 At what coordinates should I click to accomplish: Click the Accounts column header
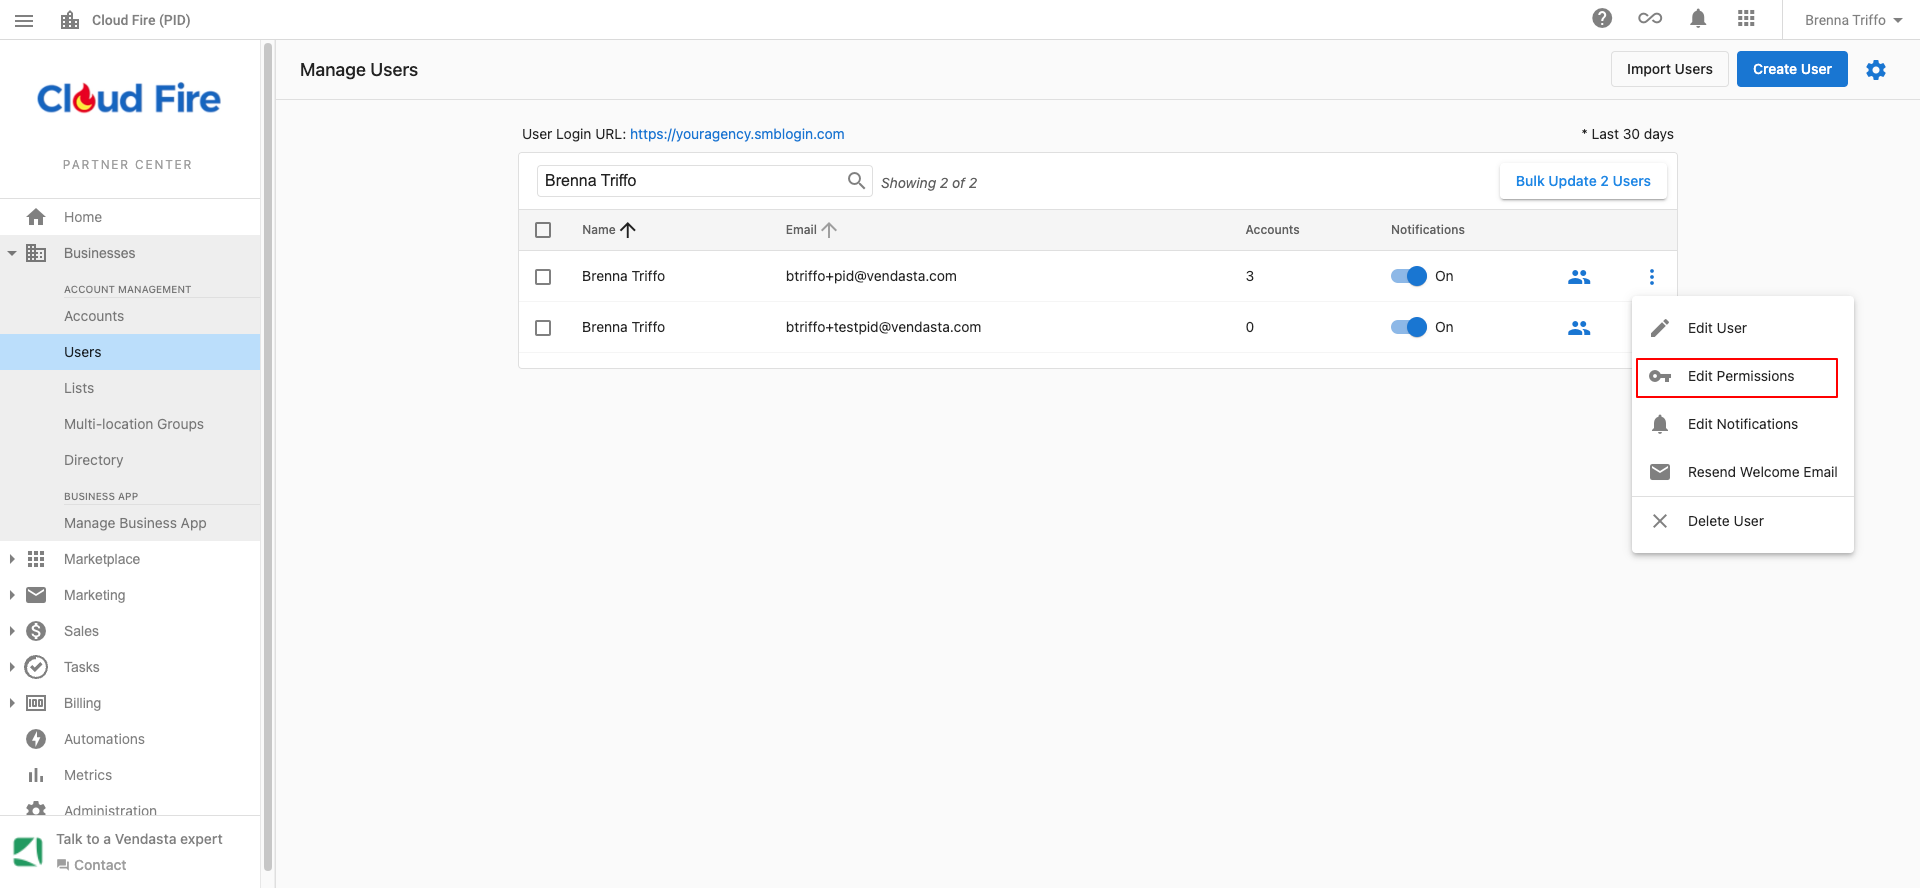tap(1272, 230)
